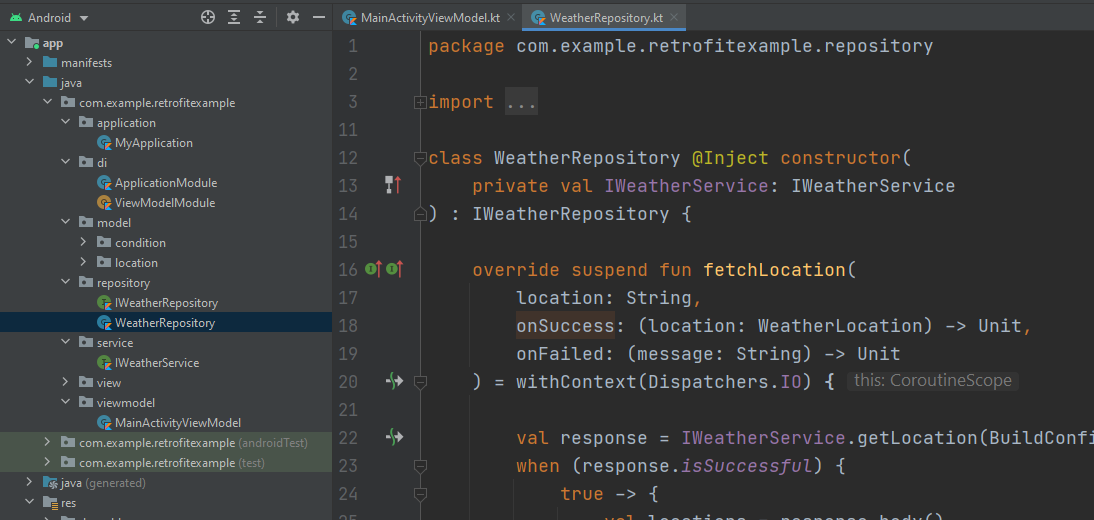The width and height of the screenshot is (1094, 520).
Task: Click the dependency gutter icon on line 13
Action: coord(394,185)
